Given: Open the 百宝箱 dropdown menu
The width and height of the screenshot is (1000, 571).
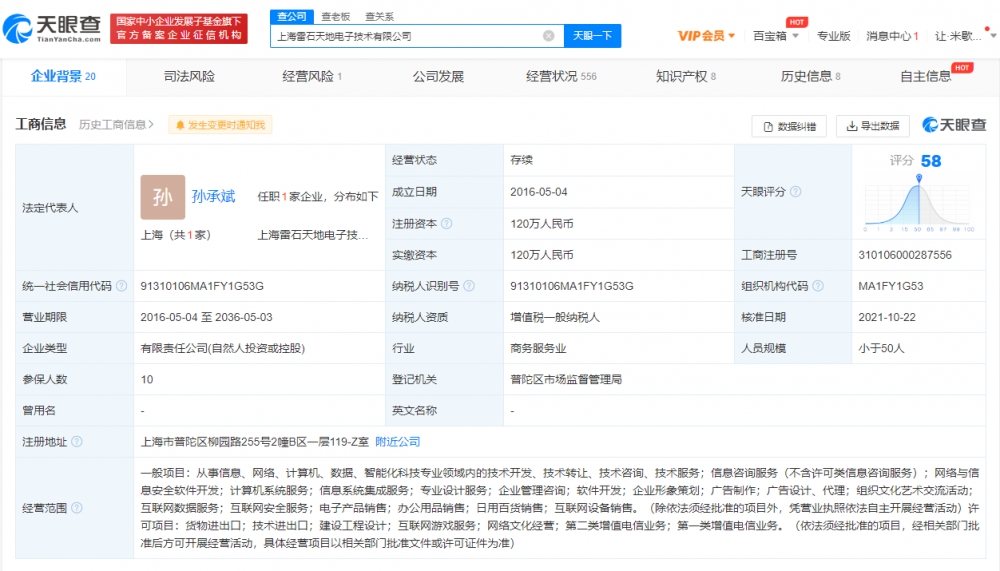Looking at the screenshot, I should click(x=776, y=36).
